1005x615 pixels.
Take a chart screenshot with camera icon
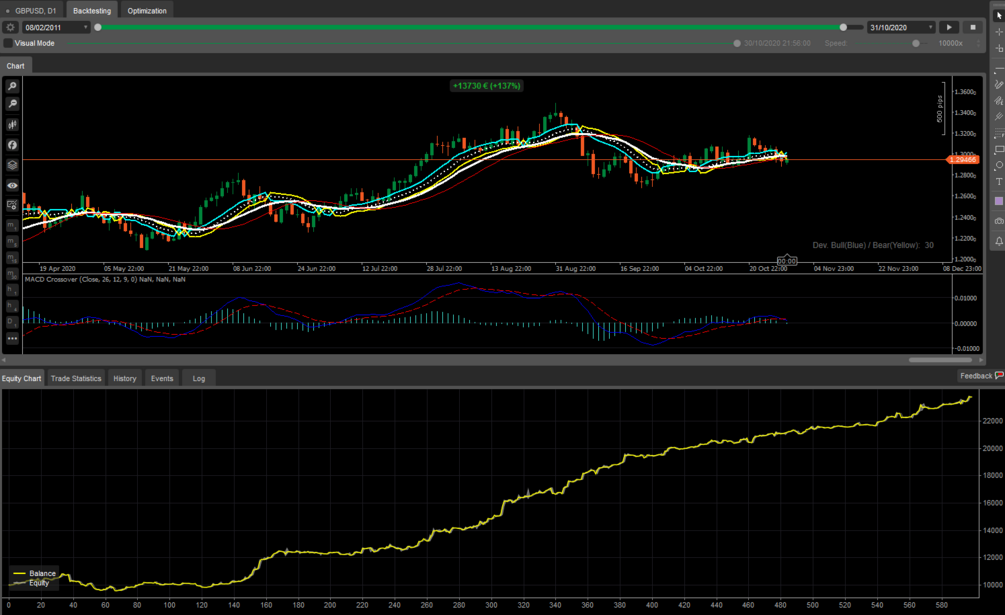999,221
